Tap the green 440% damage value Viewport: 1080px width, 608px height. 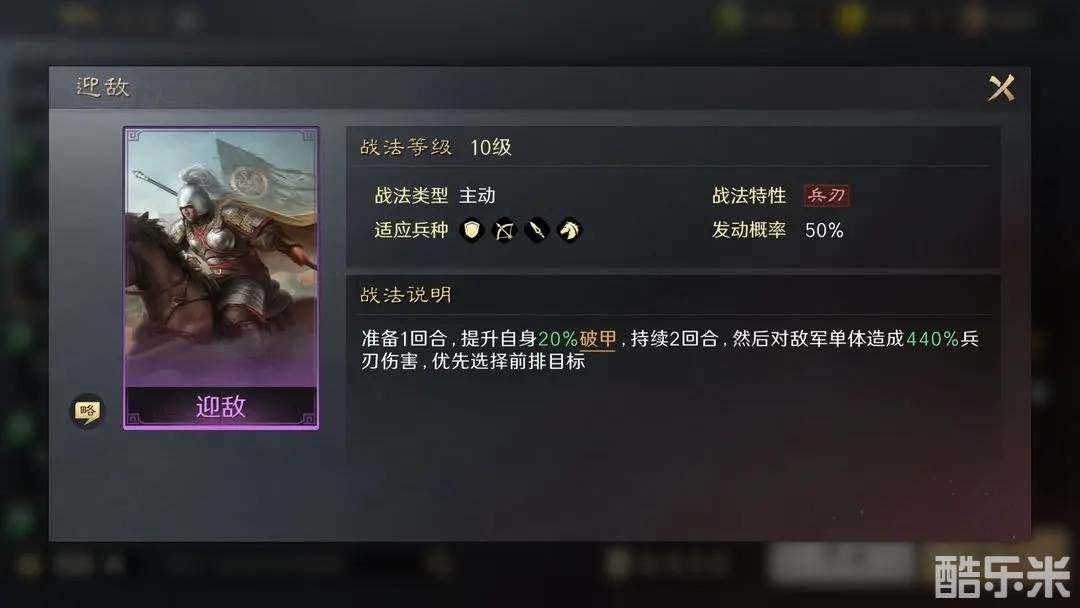pyautogui.click(x=933, y=339)
